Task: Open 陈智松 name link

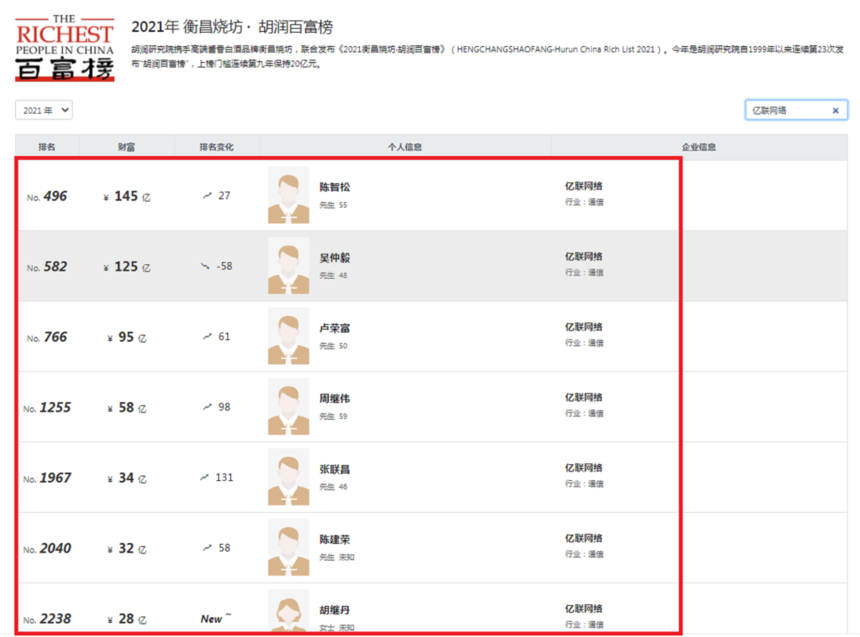Action: 335,187
